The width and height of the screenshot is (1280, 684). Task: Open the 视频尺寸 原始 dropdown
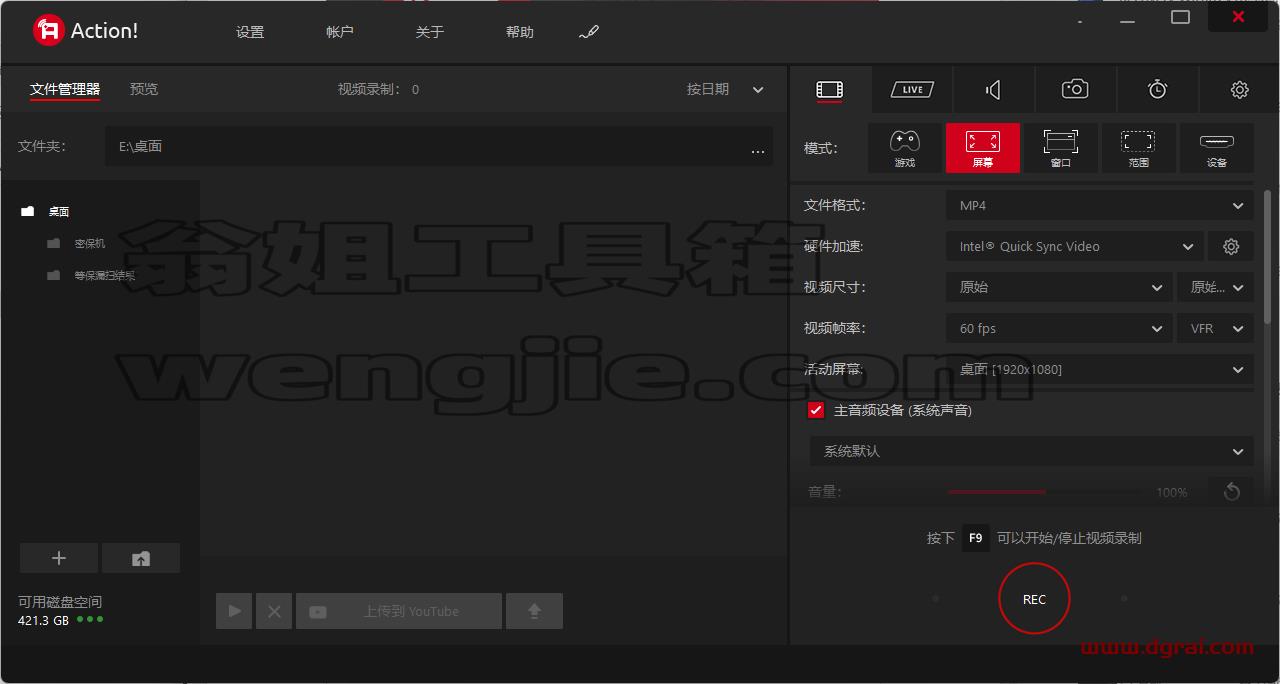1060,287
